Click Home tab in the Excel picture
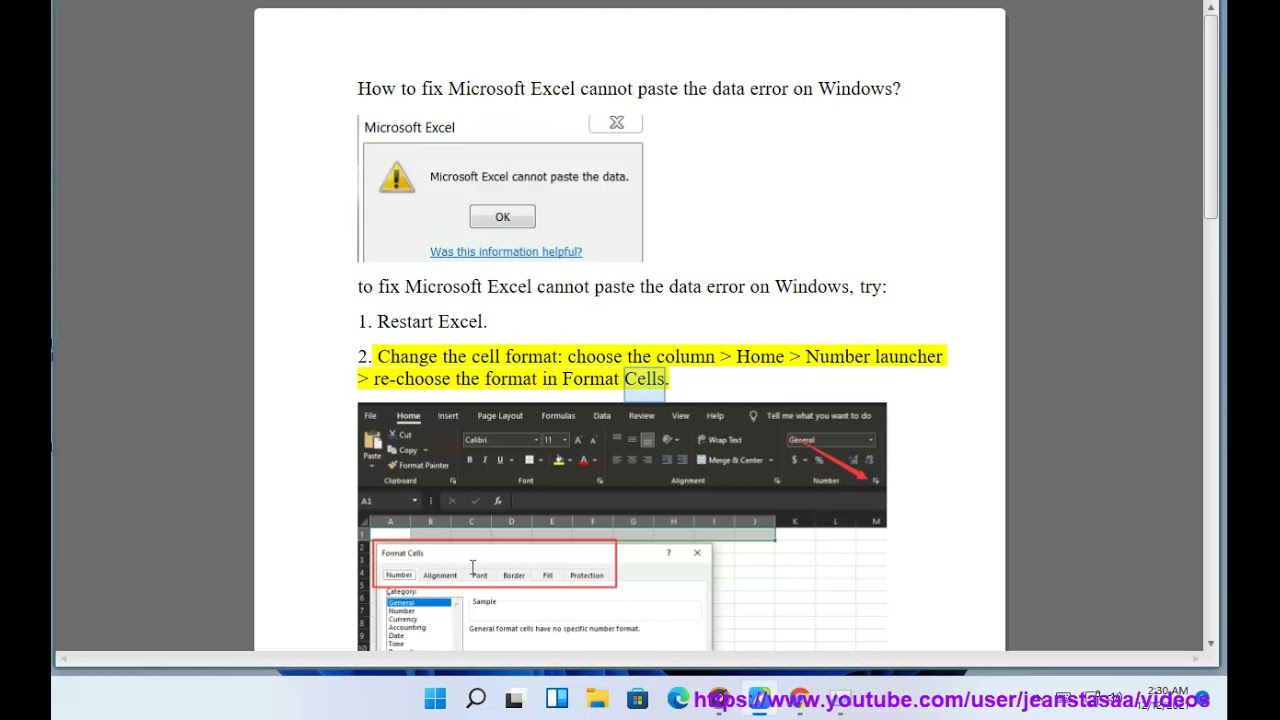 click(408, 416)
